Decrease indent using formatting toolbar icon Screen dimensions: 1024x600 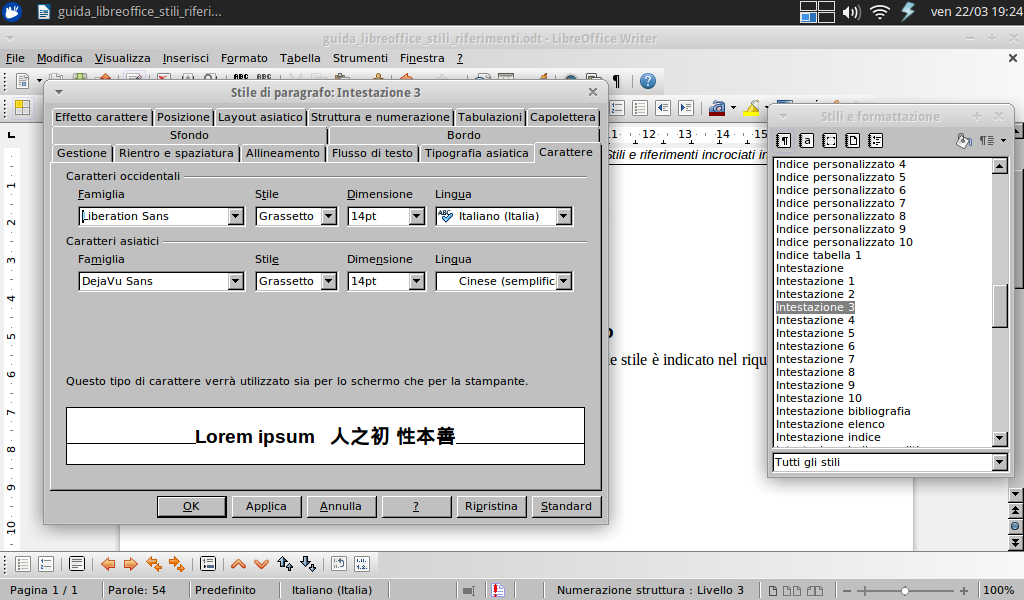(663, 108)
